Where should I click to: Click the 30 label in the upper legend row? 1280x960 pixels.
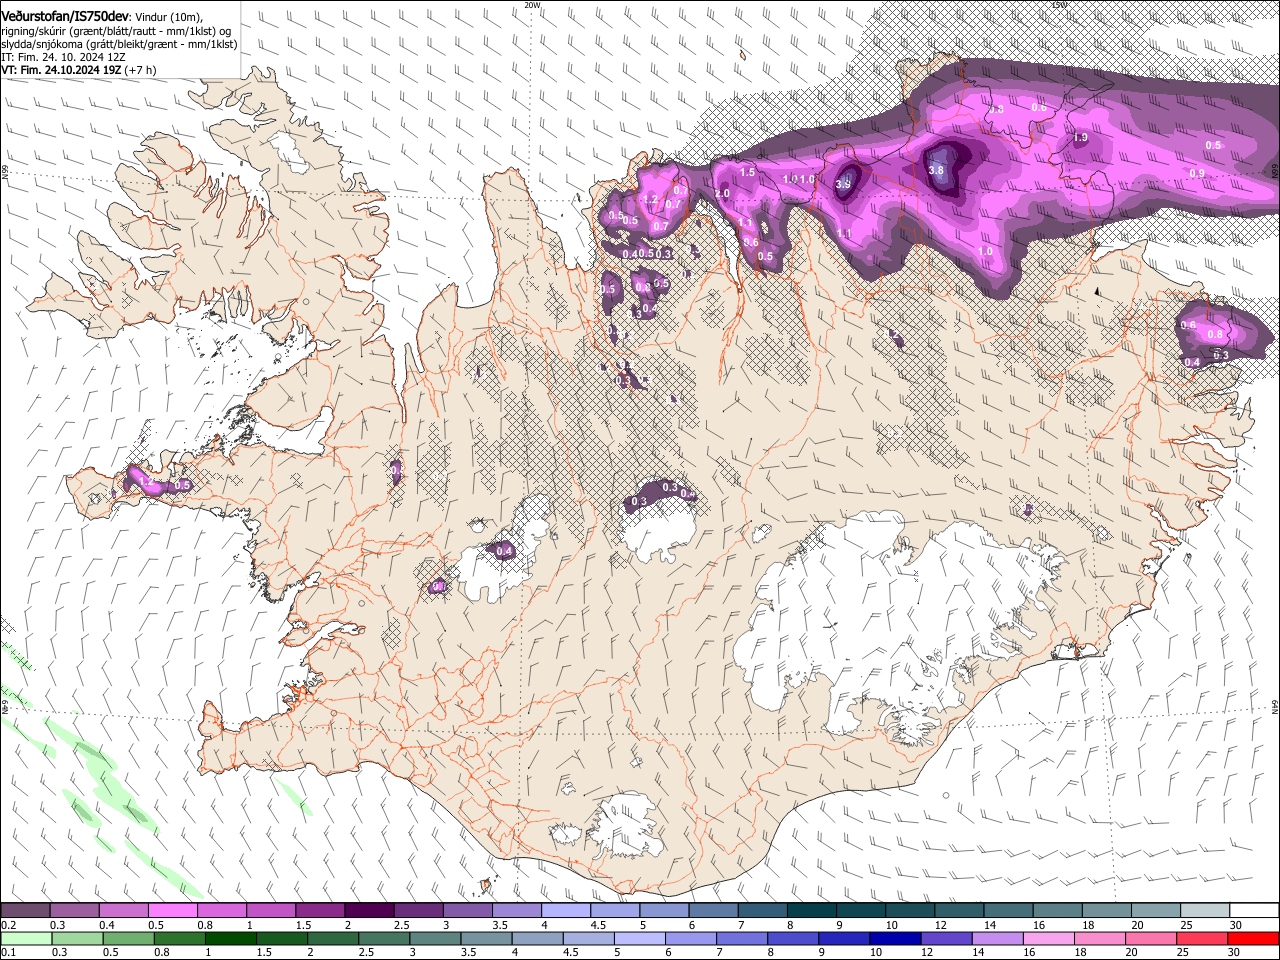(x=1235, y=925)
